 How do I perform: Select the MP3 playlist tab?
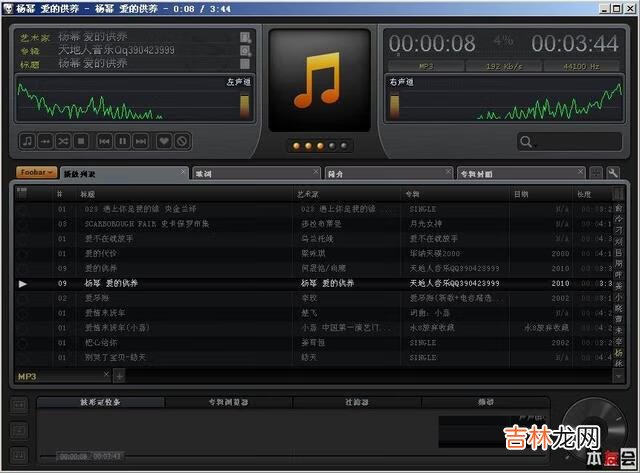28,376
